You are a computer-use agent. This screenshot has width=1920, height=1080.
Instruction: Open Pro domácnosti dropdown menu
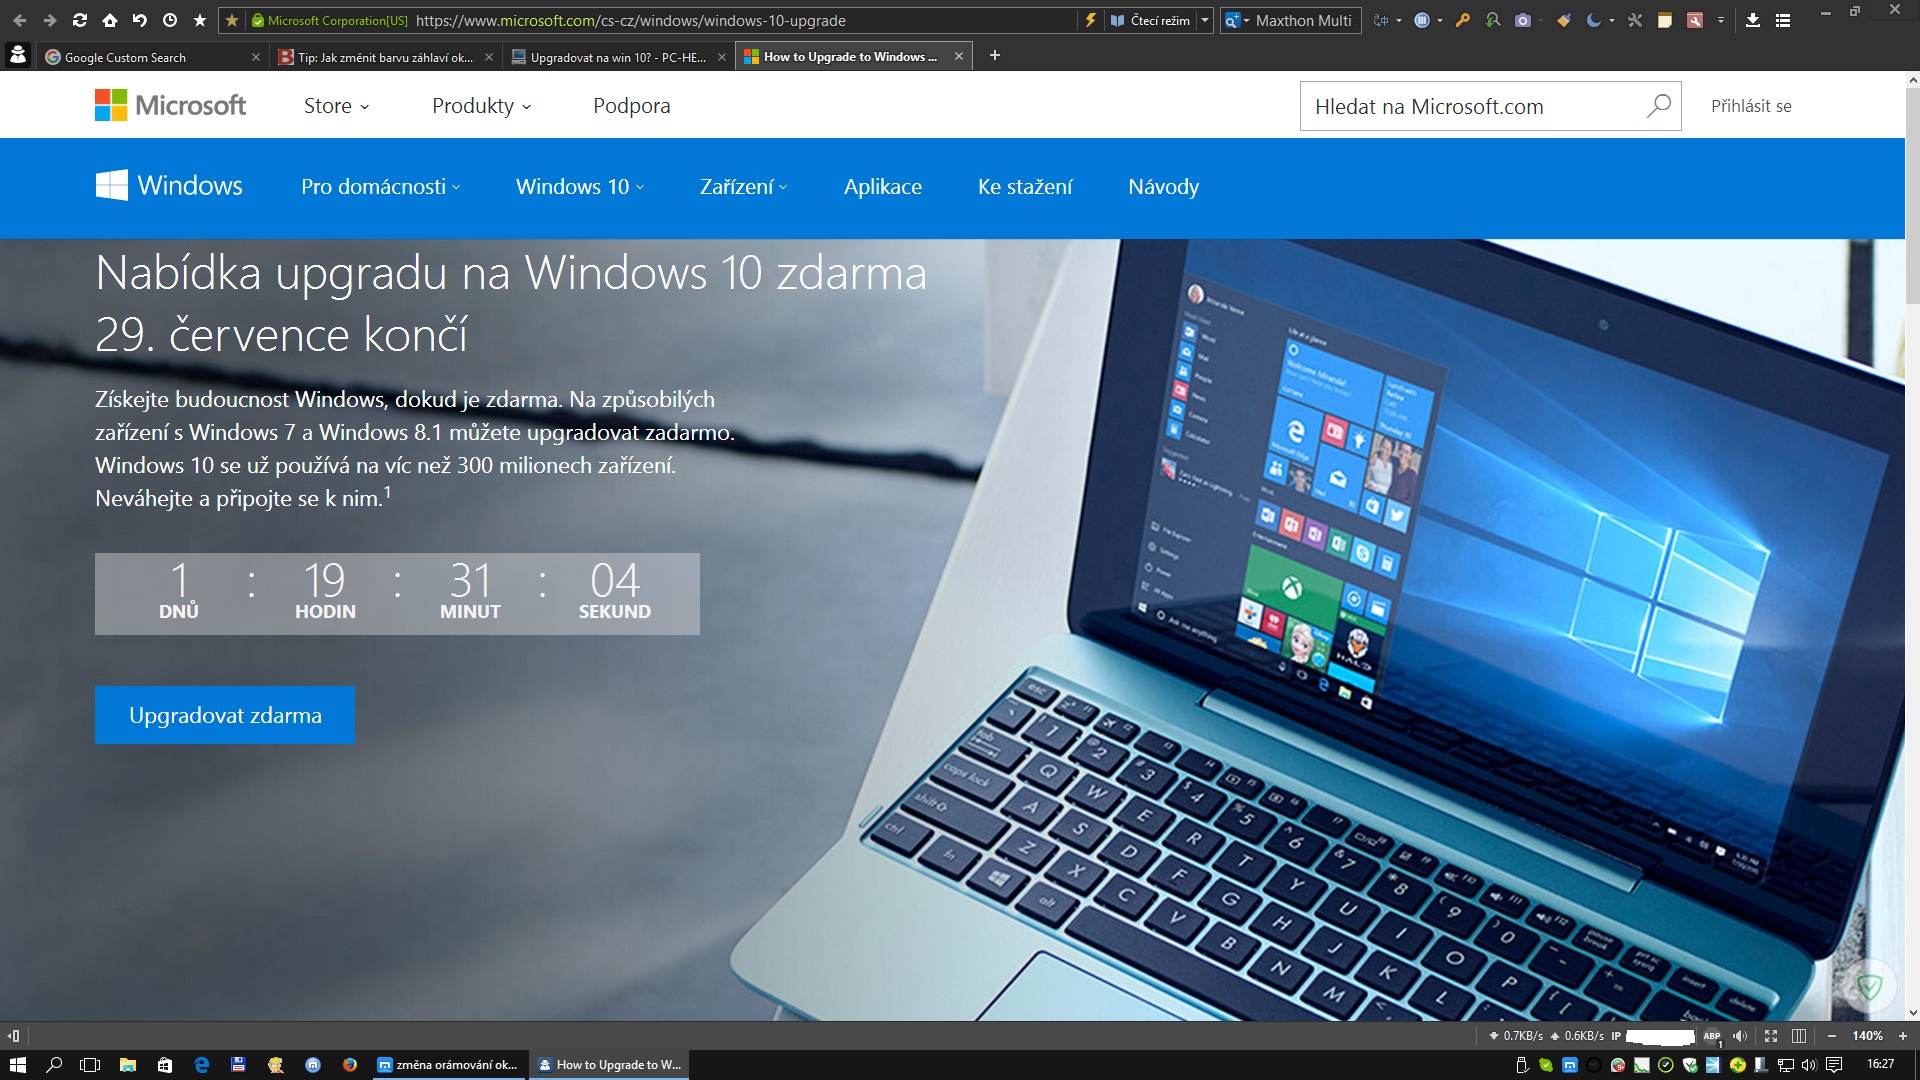(381, 187)
